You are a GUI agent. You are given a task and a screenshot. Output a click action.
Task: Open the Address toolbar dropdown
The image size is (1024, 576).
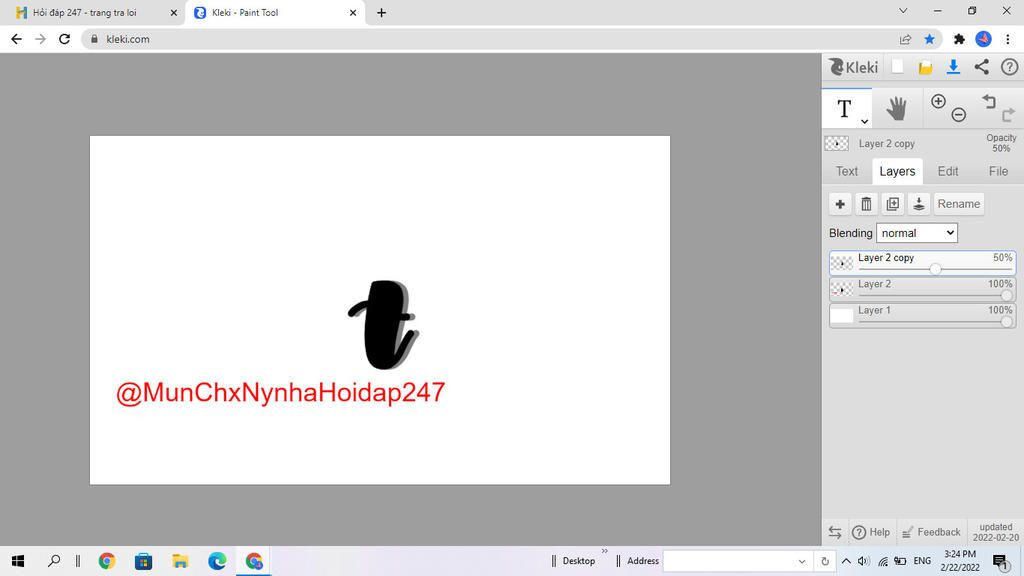point(801,561)
